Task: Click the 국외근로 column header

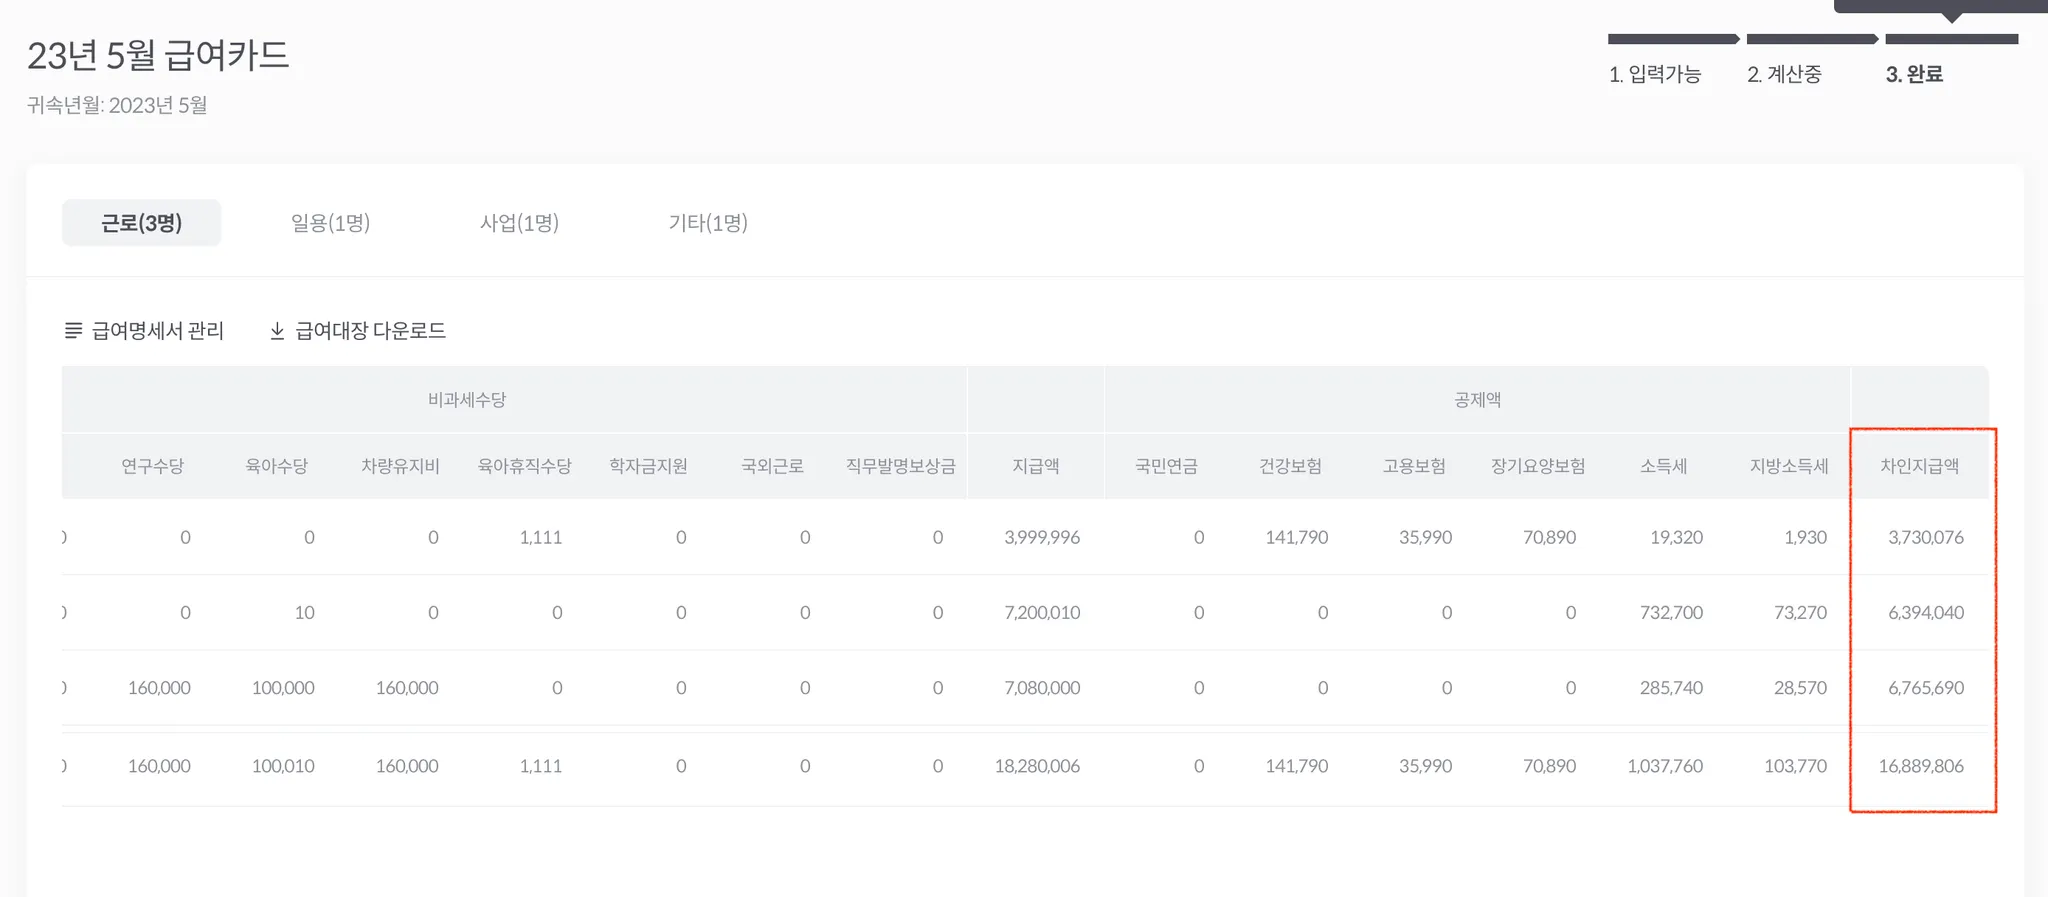Action: (x=772, y=466)
